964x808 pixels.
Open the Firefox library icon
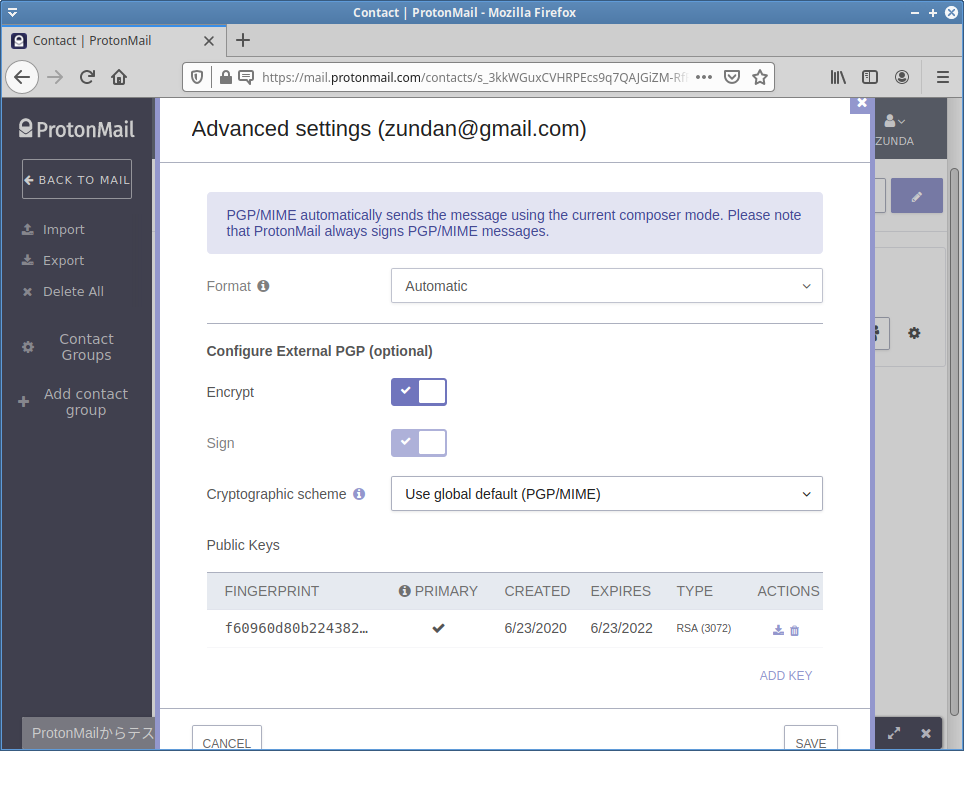pos(838,77)
